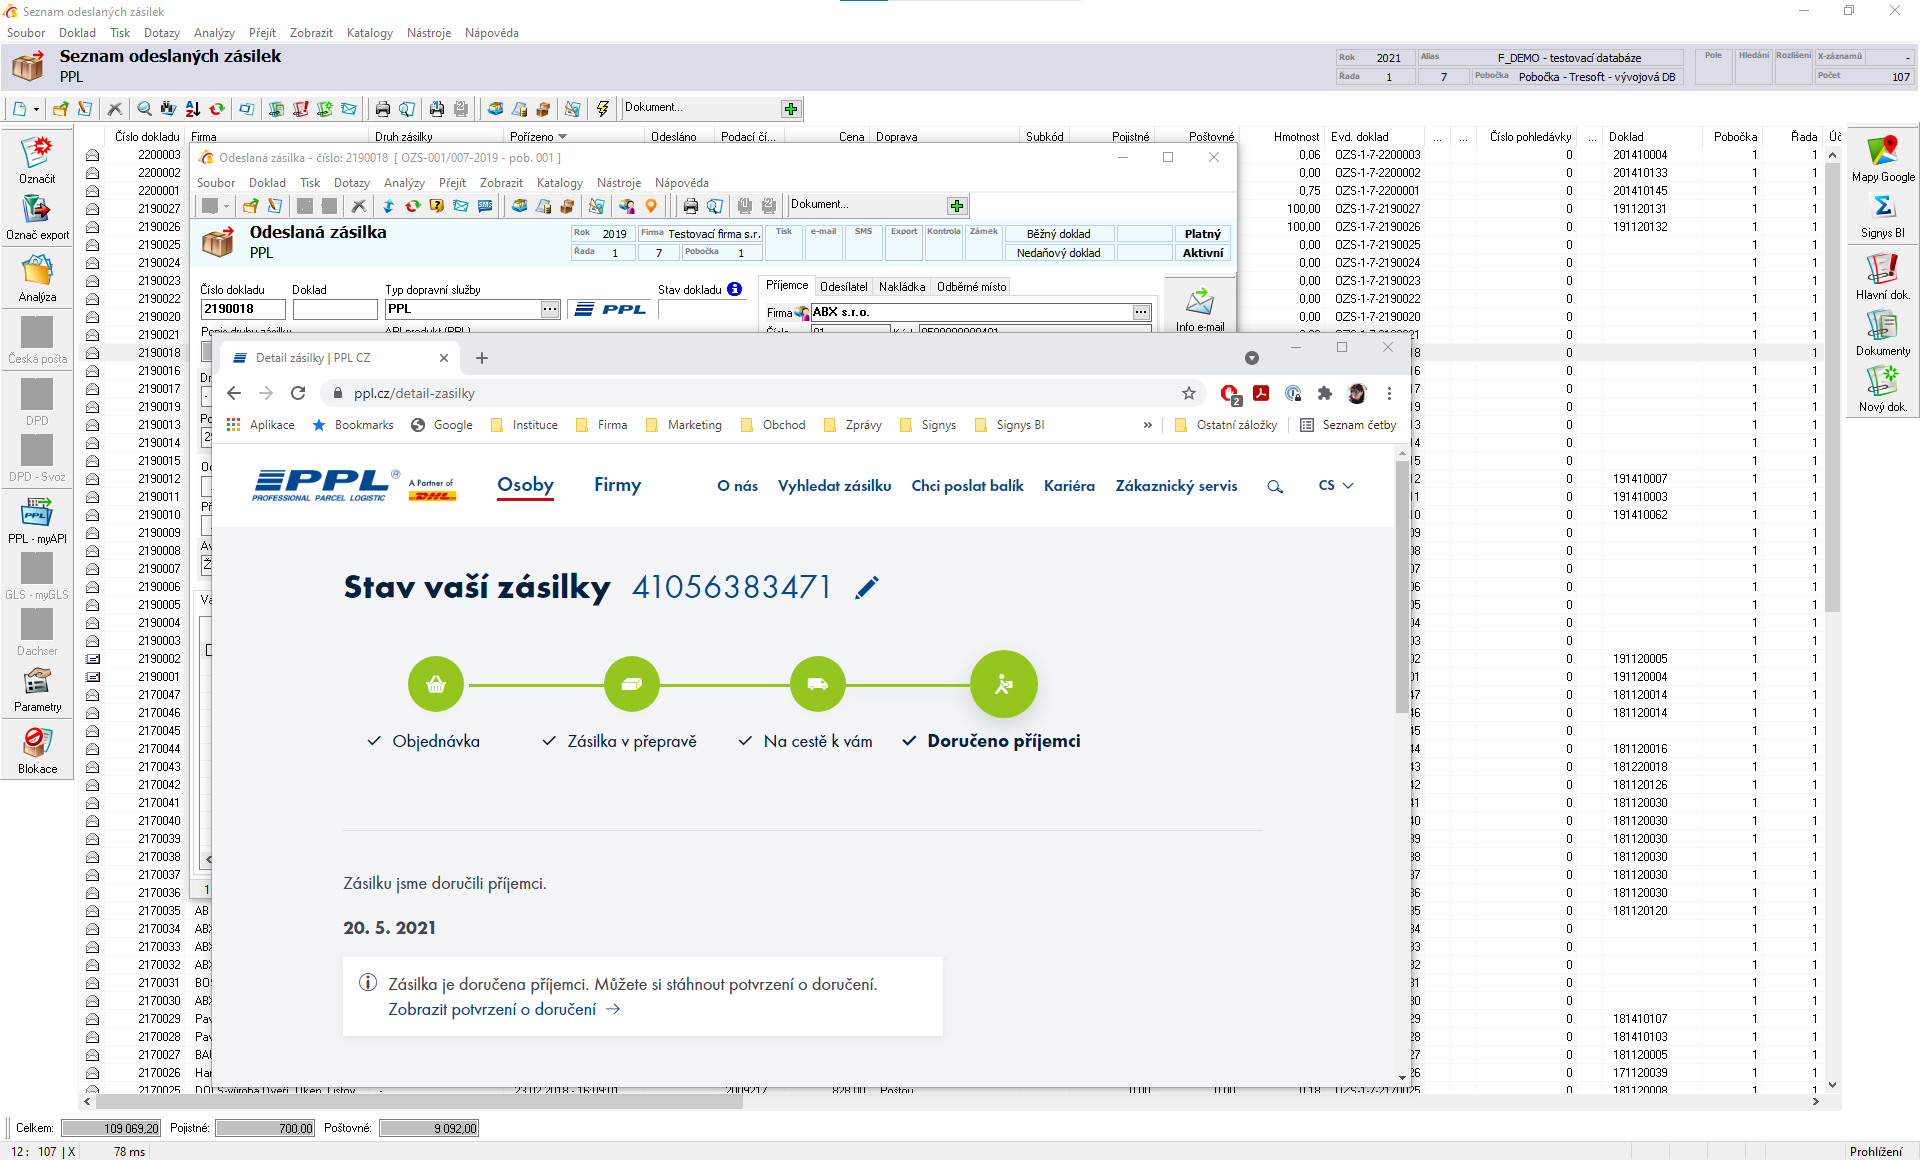Click Nový dok. in right panel
Viewport: 1920px width, 1160px height.
pos(1883,388)
